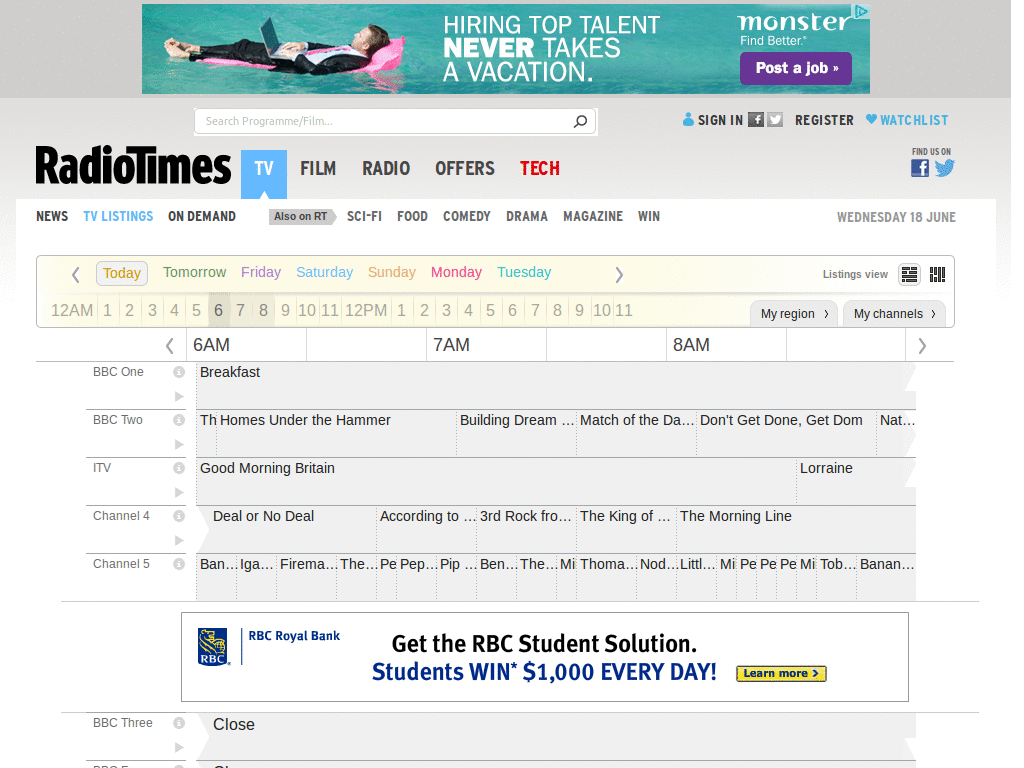
Task: Click the Facebook sign-in icon
Action: (756, 120)
